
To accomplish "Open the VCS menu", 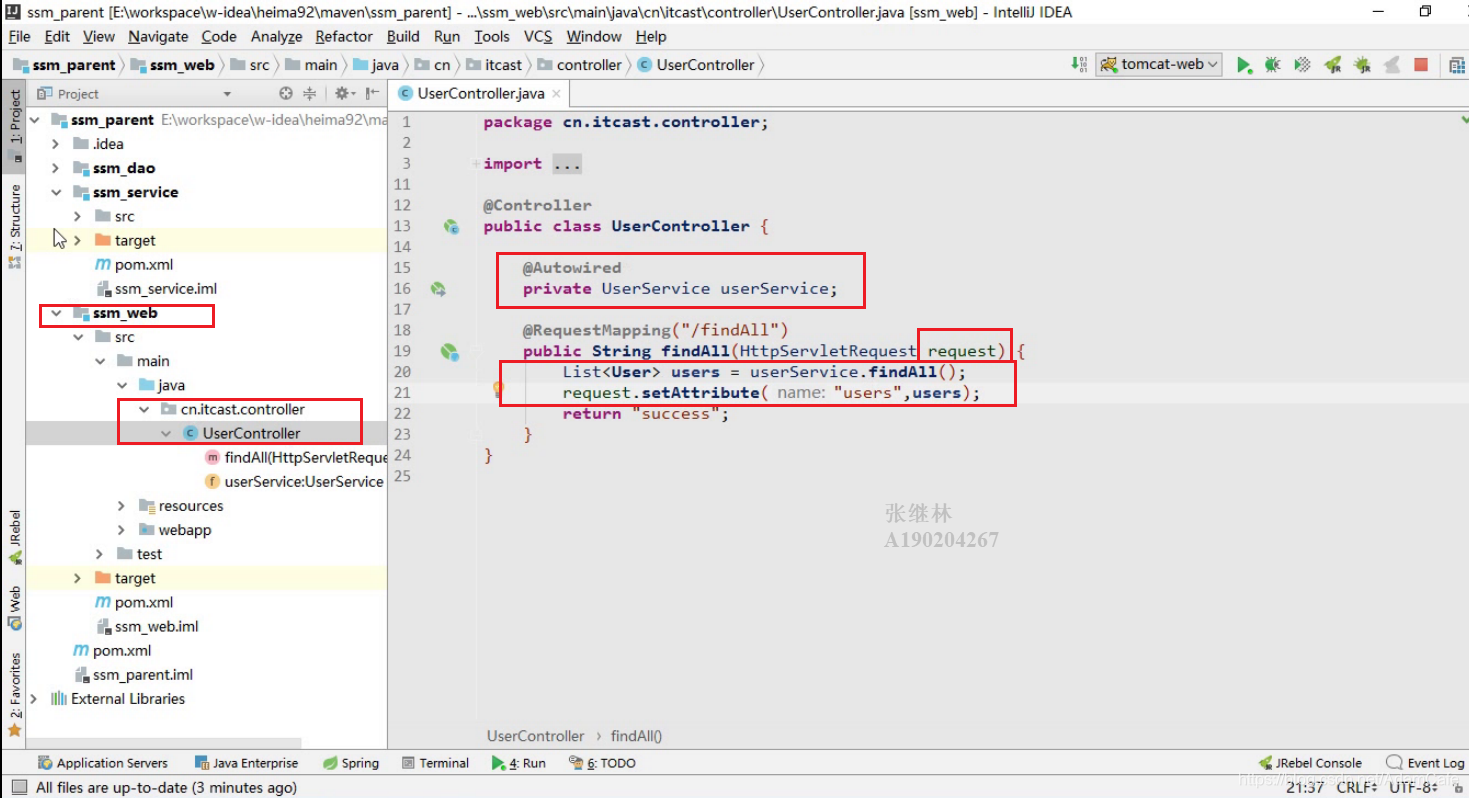I will (x=538, y=36).
